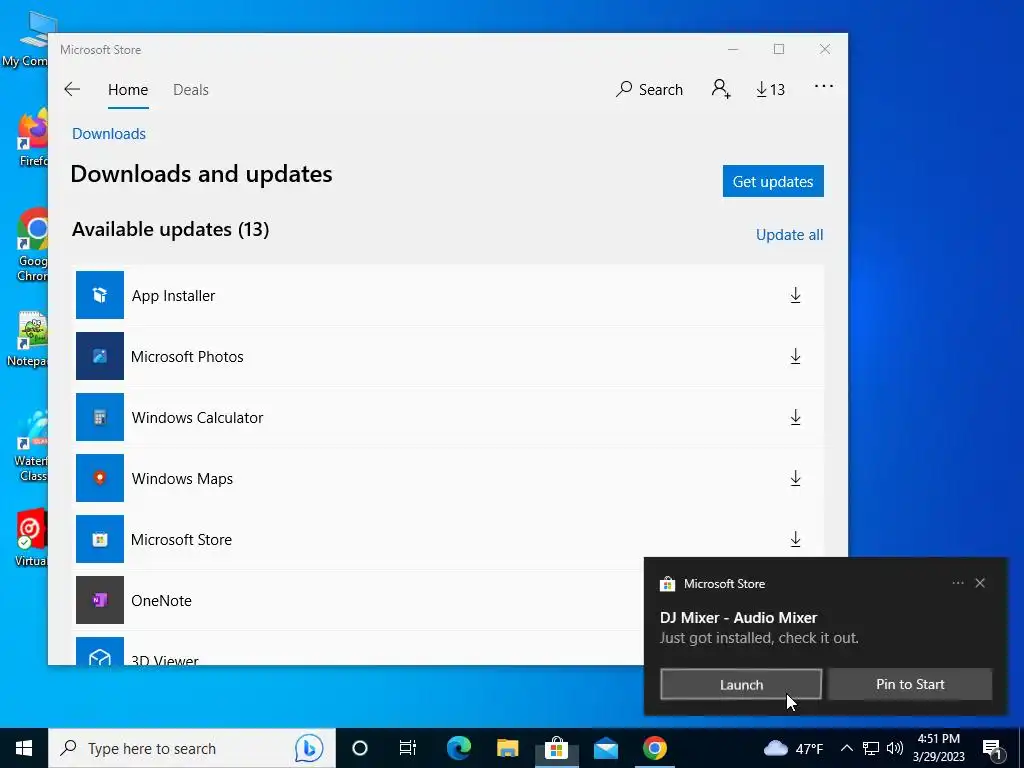Select the Windows Maps list entry text
This screenshot has width=1024, height=768.
(x=182, y=479)
